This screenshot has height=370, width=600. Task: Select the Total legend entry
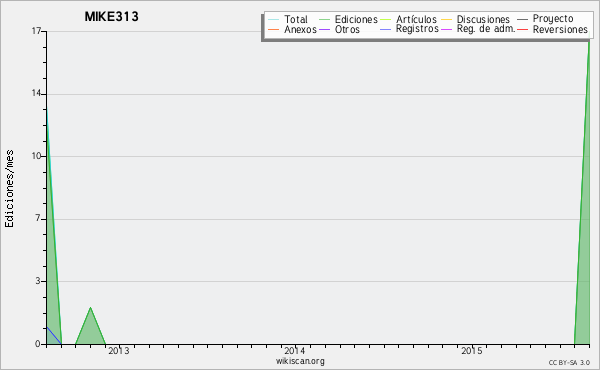296,19
